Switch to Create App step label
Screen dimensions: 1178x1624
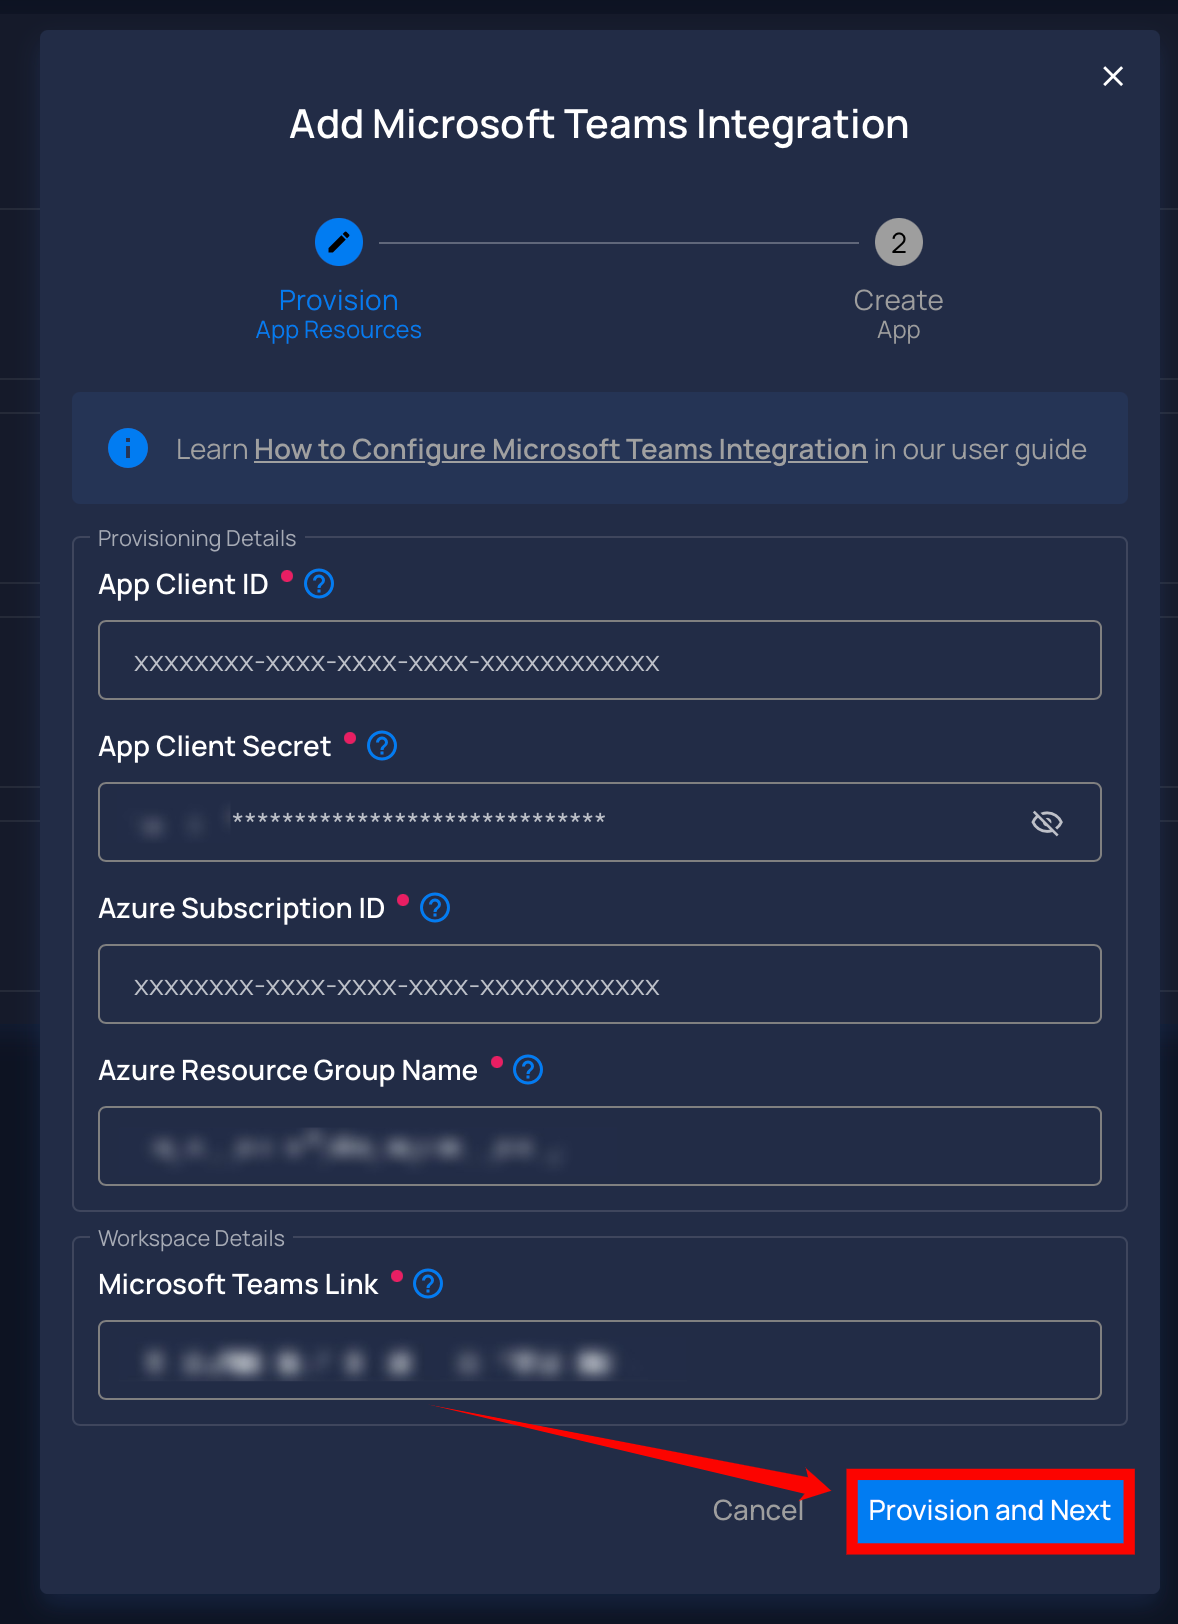click(x=899, y=314)
